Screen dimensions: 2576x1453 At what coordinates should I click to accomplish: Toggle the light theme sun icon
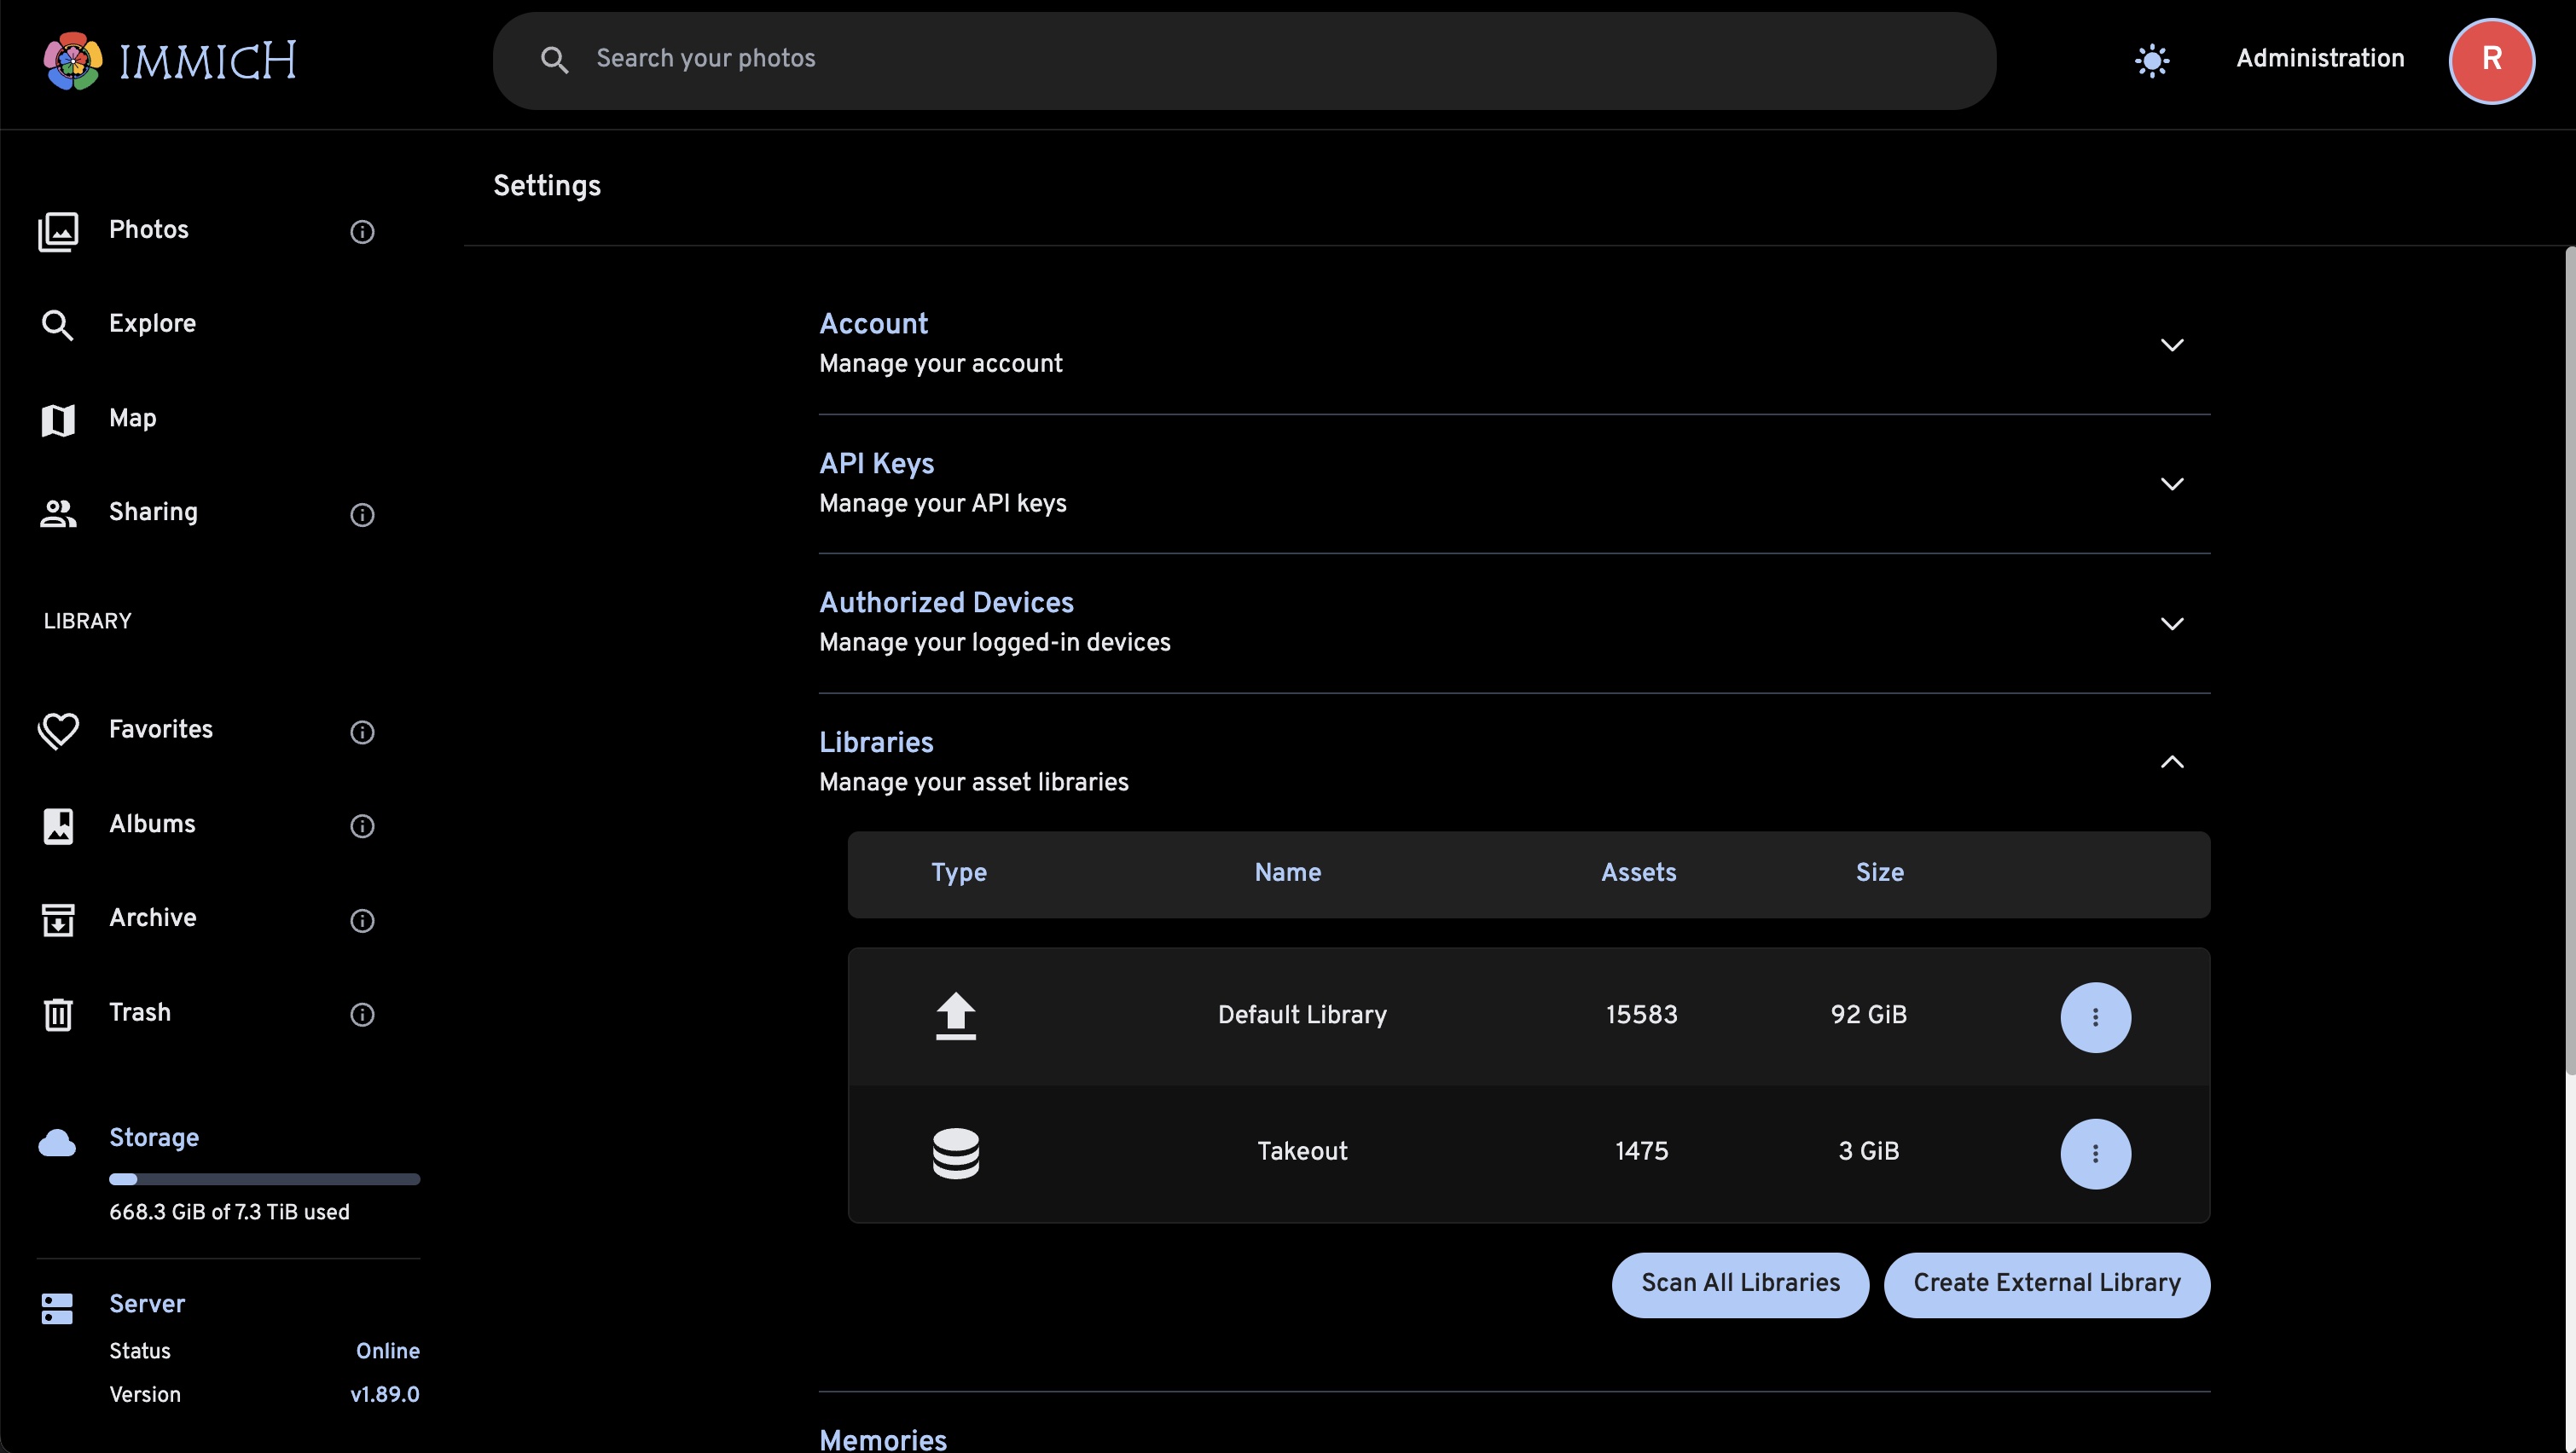tap(2152, 60)
